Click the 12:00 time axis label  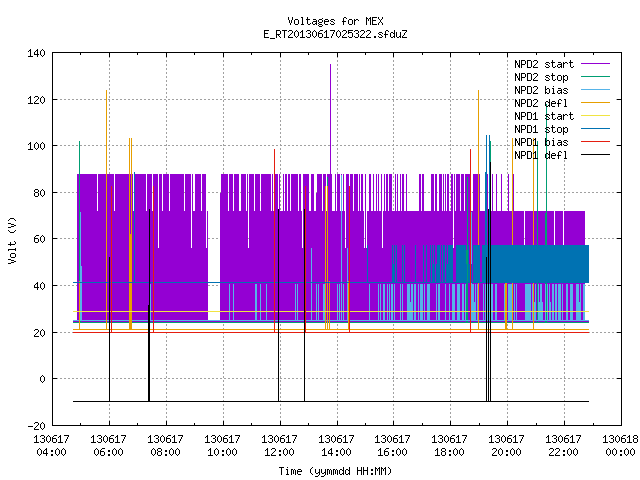[x=279, y=446]
